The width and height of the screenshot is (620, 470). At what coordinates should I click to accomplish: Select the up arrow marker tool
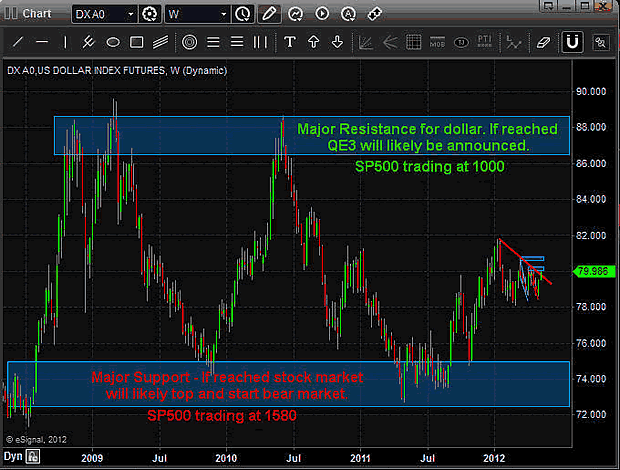point(314,42)
